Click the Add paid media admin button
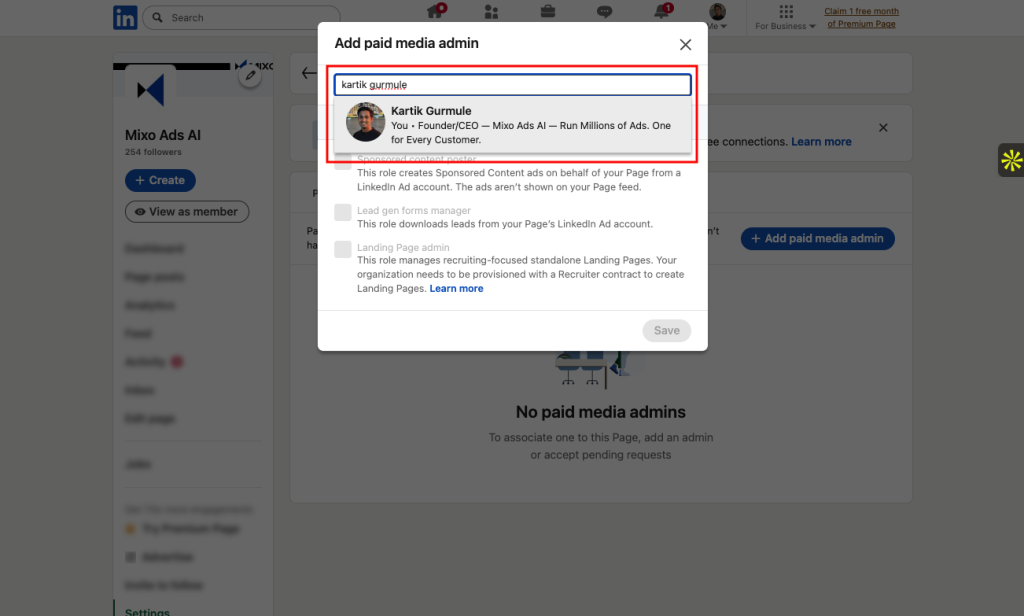The image size is (1024, 616). (x=818, y=238)
